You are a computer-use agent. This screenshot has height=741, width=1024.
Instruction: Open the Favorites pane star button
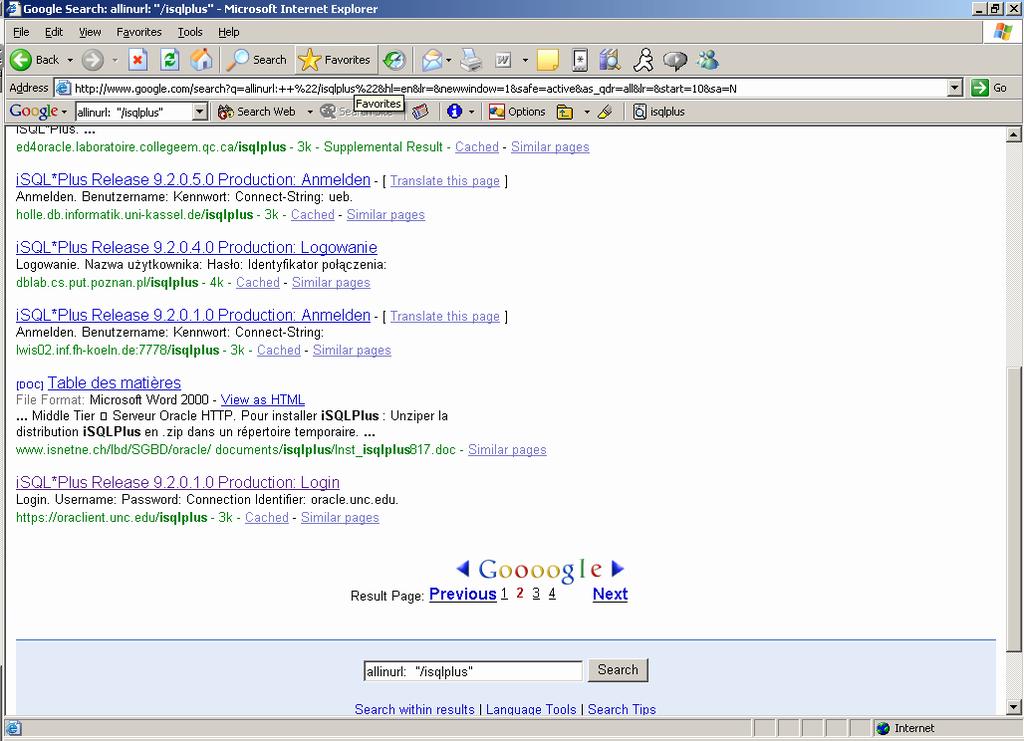pos(334,60)
